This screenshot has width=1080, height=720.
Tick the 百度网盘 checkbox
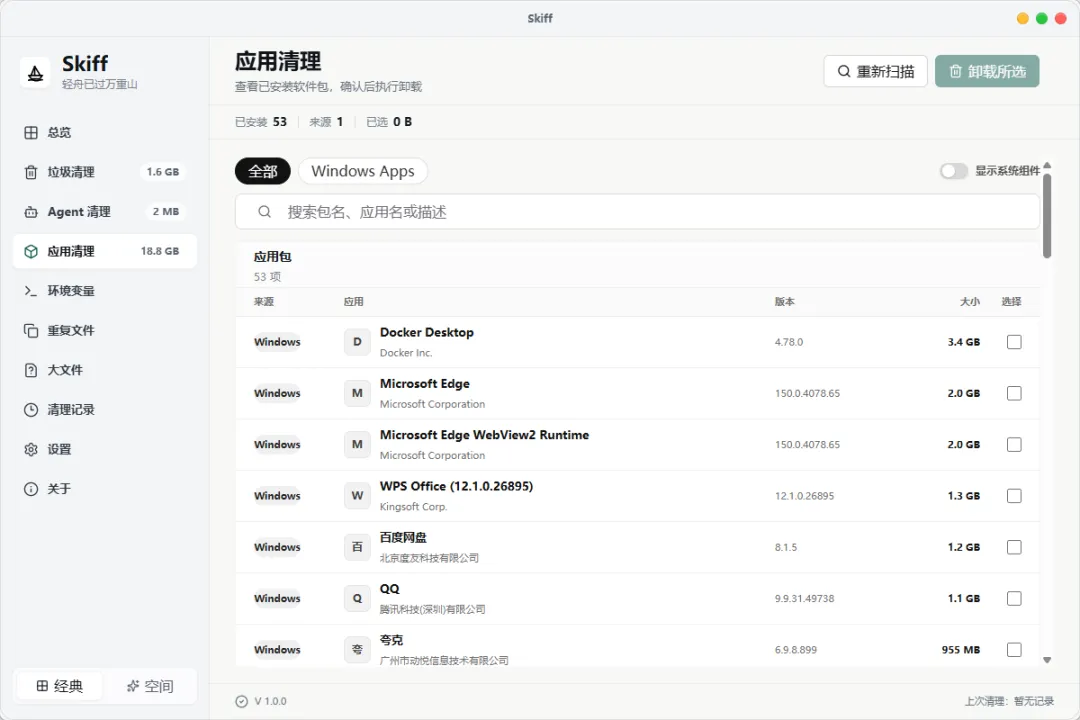[1014, 547]
